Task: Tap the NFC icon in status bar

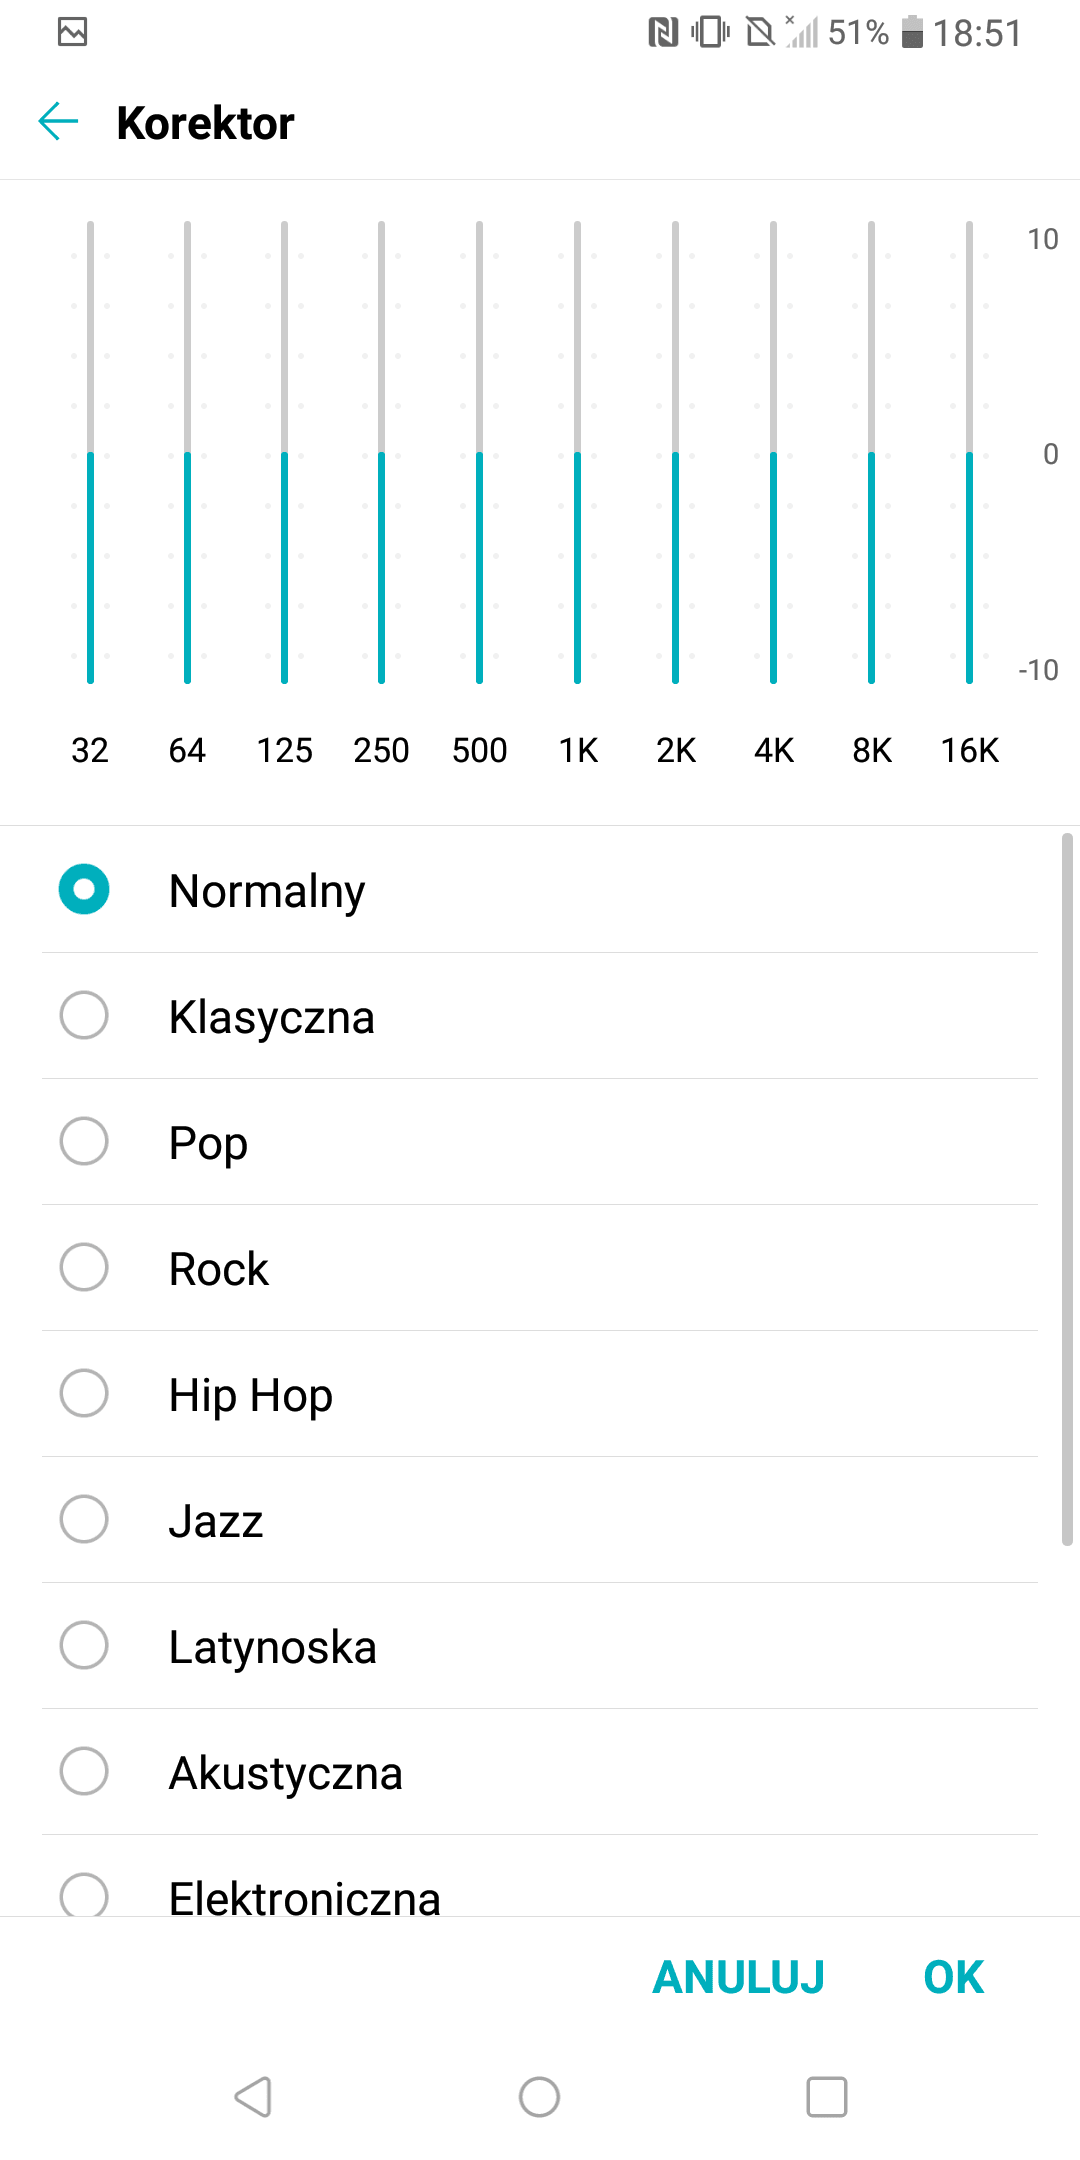Action: [662, 33]
